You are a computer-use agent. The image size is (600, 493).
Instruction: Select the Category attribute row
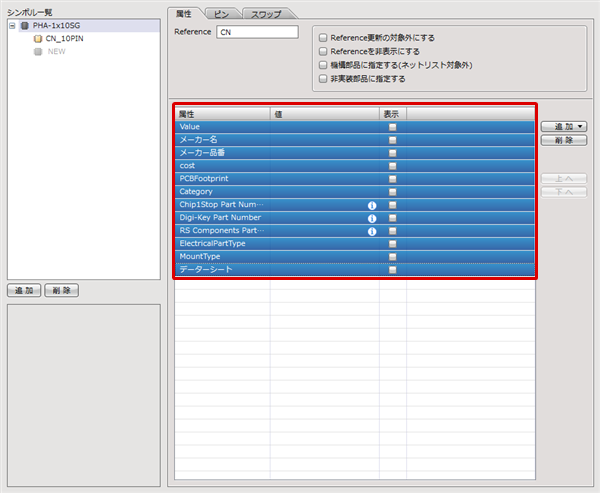click(355, 192)
